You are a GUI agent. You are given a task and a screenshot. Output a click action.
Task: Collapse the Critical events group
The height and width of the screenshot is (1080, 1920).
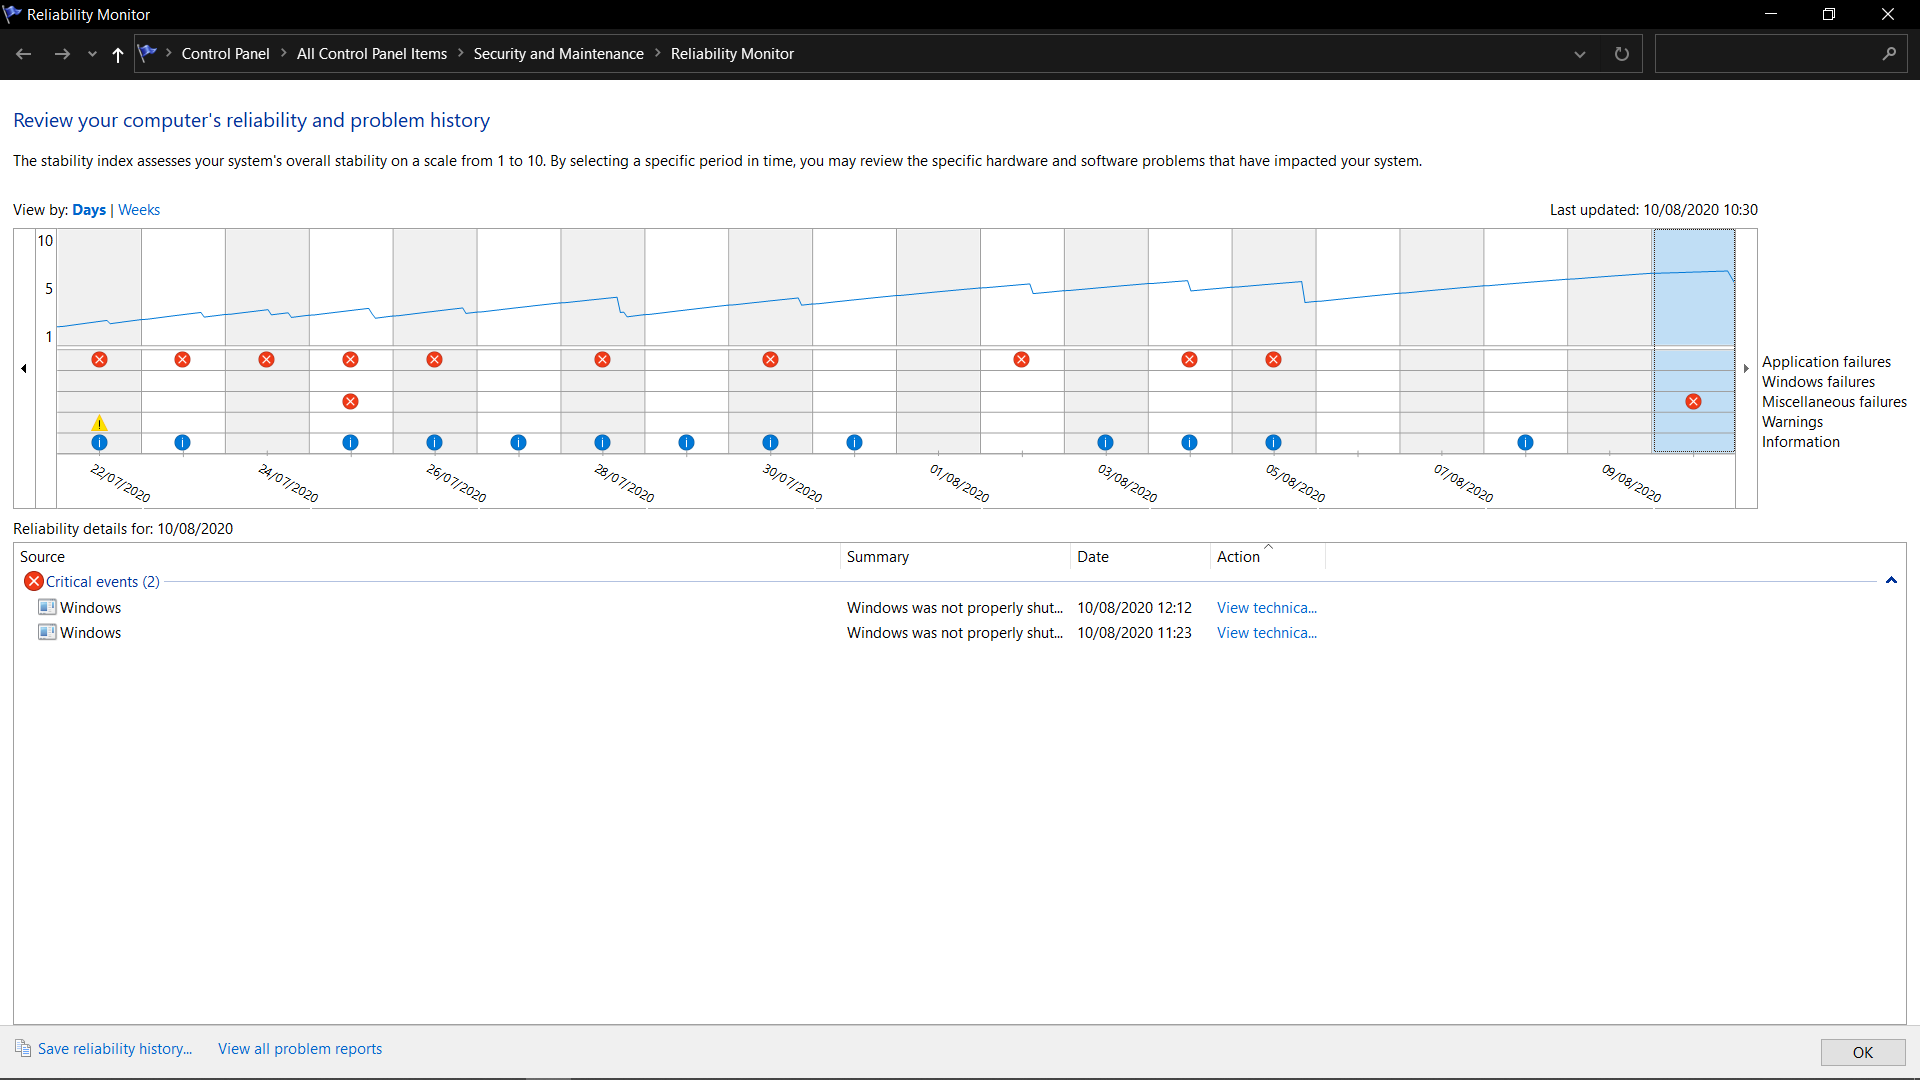coord(1891,581)
